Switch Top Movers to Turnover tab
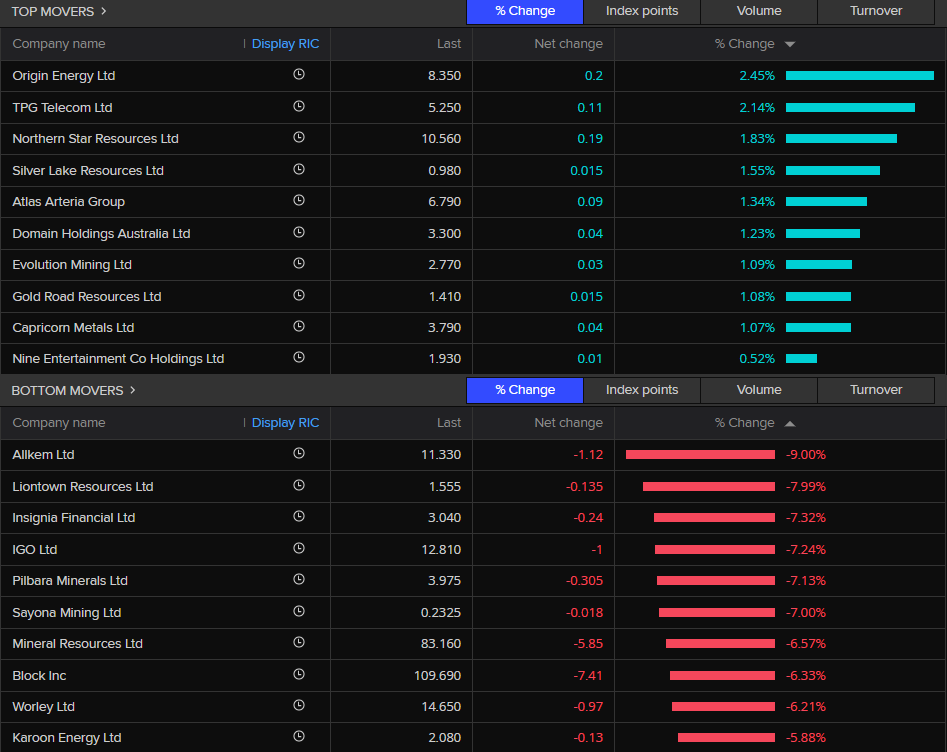This screenshot has height=752, width=947. coord(876,11)
